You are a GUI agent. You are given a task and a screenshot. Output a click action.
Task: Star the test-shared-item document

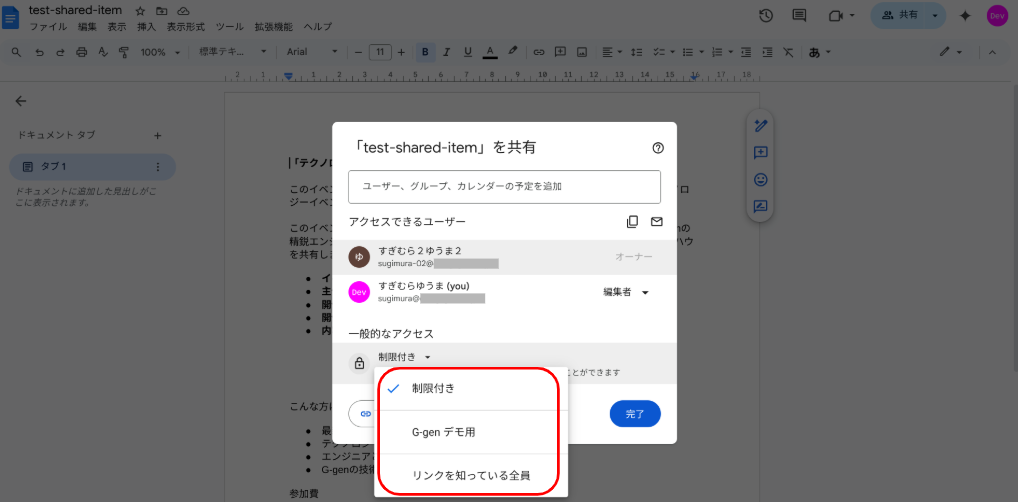coord(140,11)
